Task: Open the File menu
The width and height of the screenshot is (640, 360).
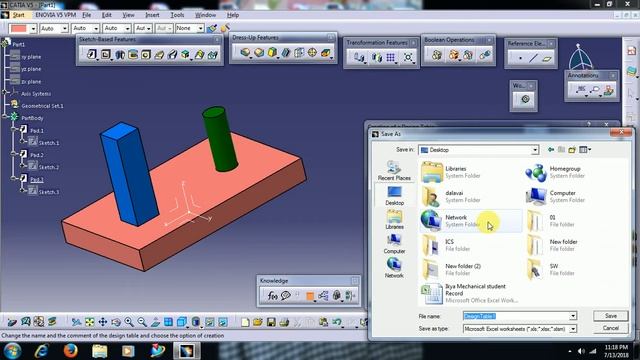Action: tap(87, 15)
